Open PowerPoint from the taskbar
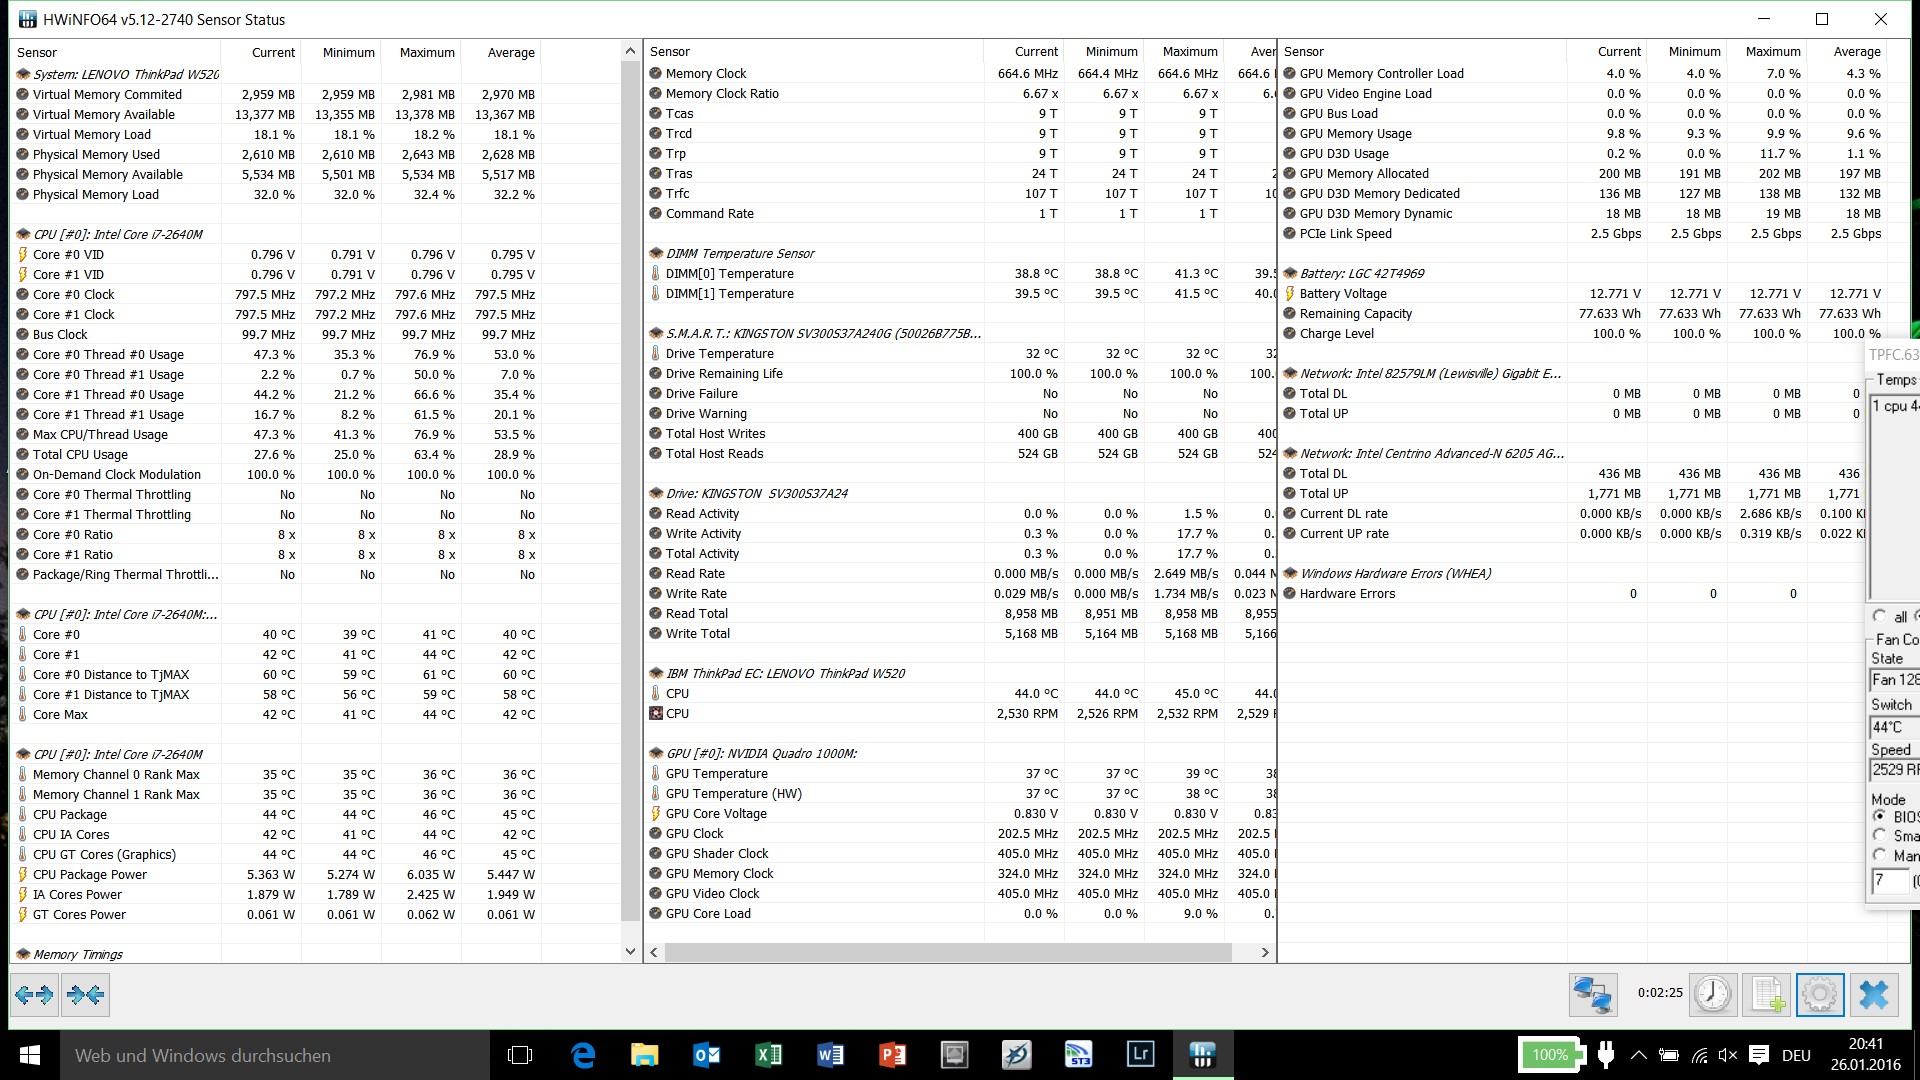 892,1055
